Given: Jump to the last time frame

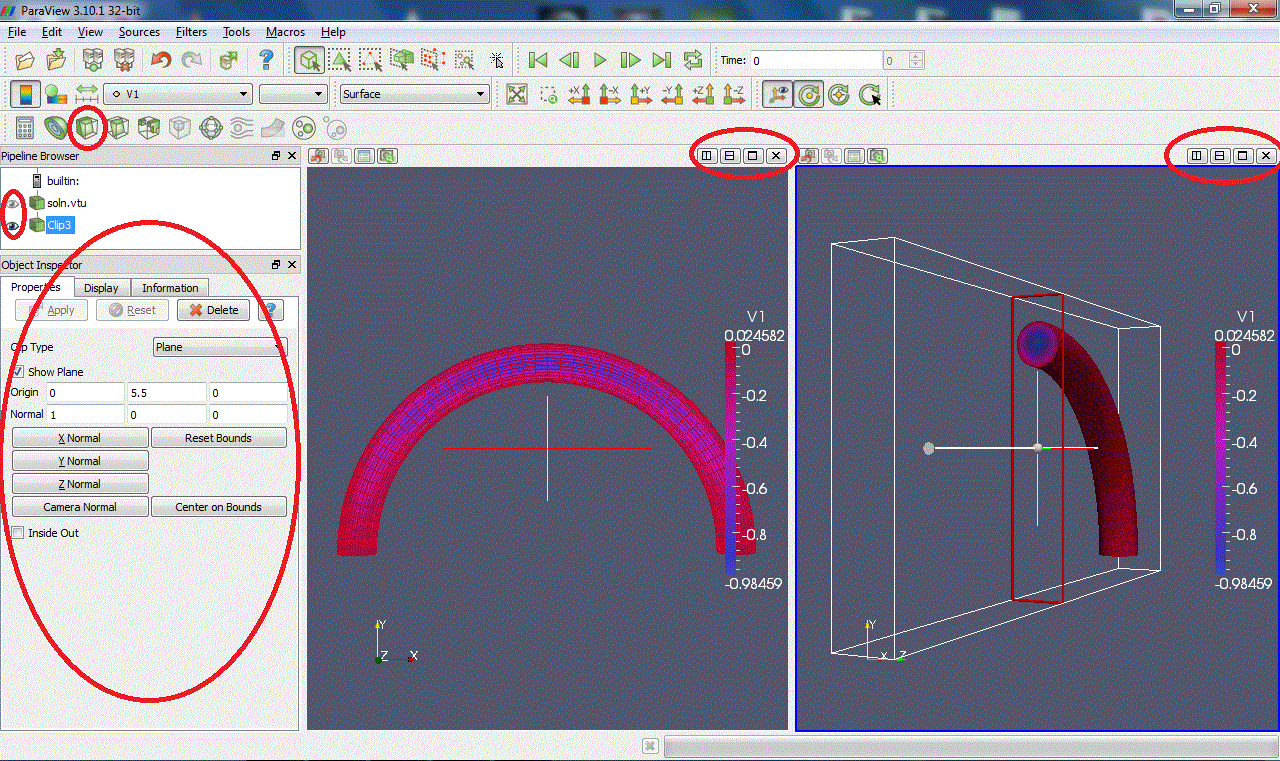Looking at the screenshot, I should tap(662, 60).
